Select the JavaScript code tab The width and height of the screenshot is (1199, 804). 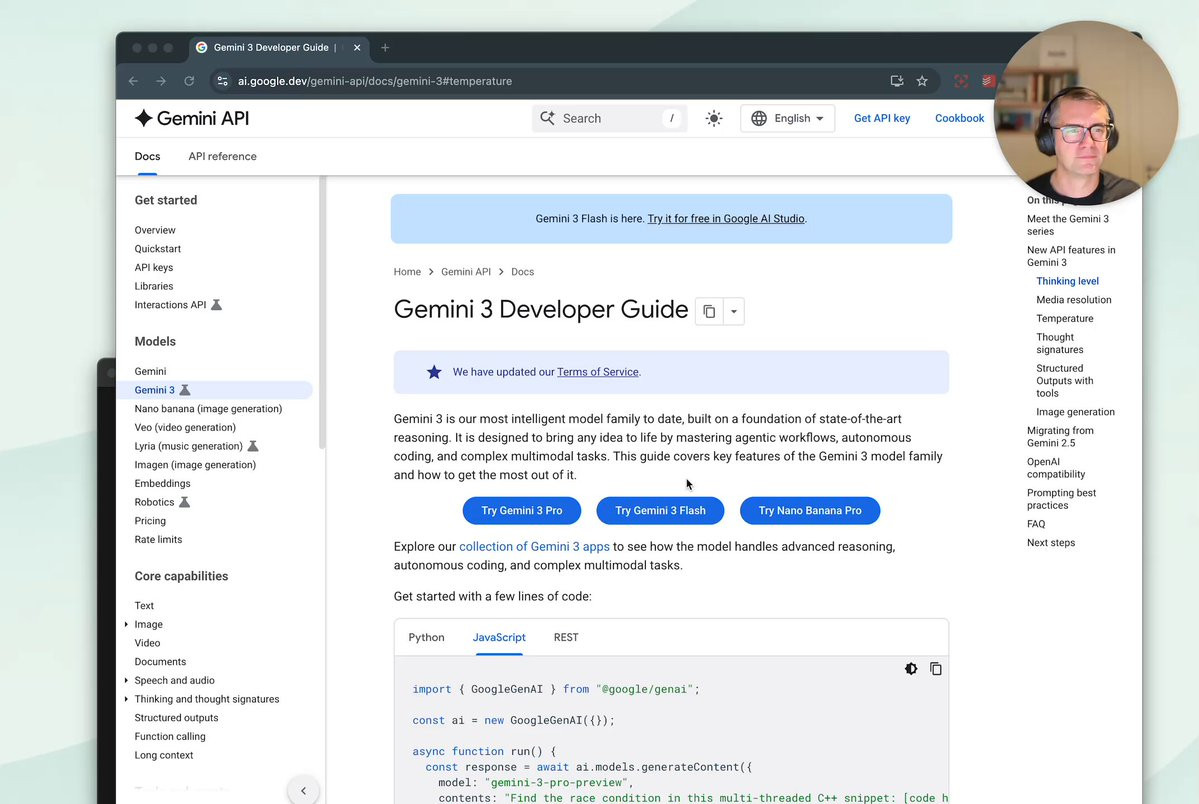pyautogui.click(x=499, y=637)
